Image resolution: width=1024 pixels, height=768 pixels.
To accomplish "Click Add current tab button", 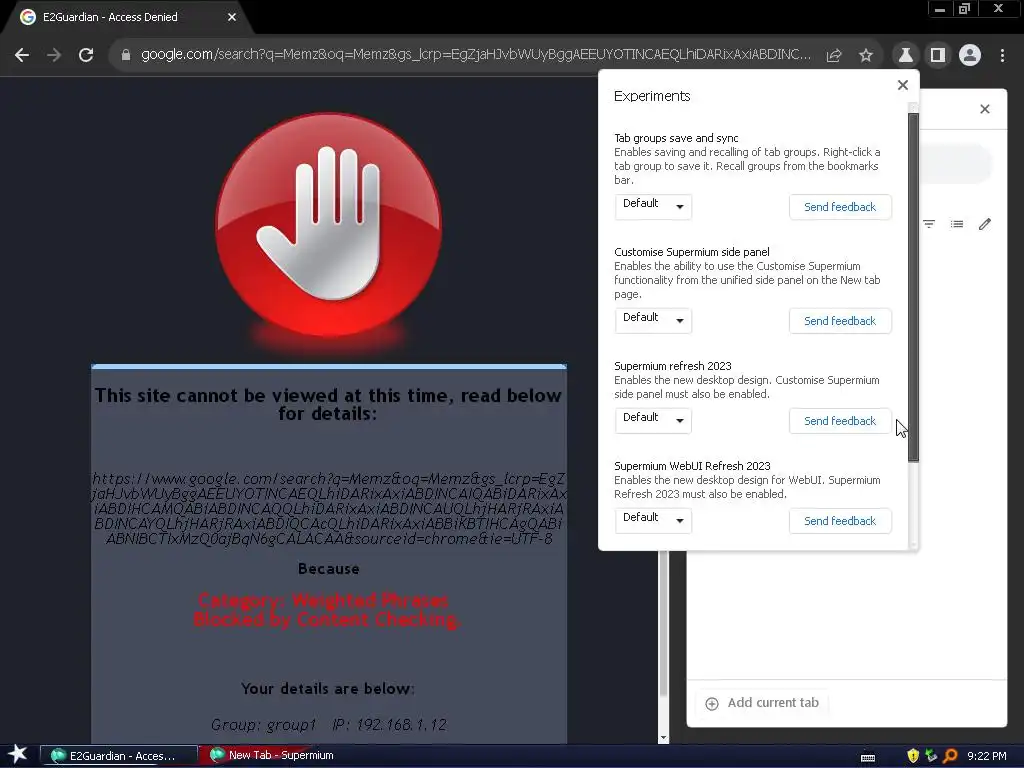I will tap(762, 703).
